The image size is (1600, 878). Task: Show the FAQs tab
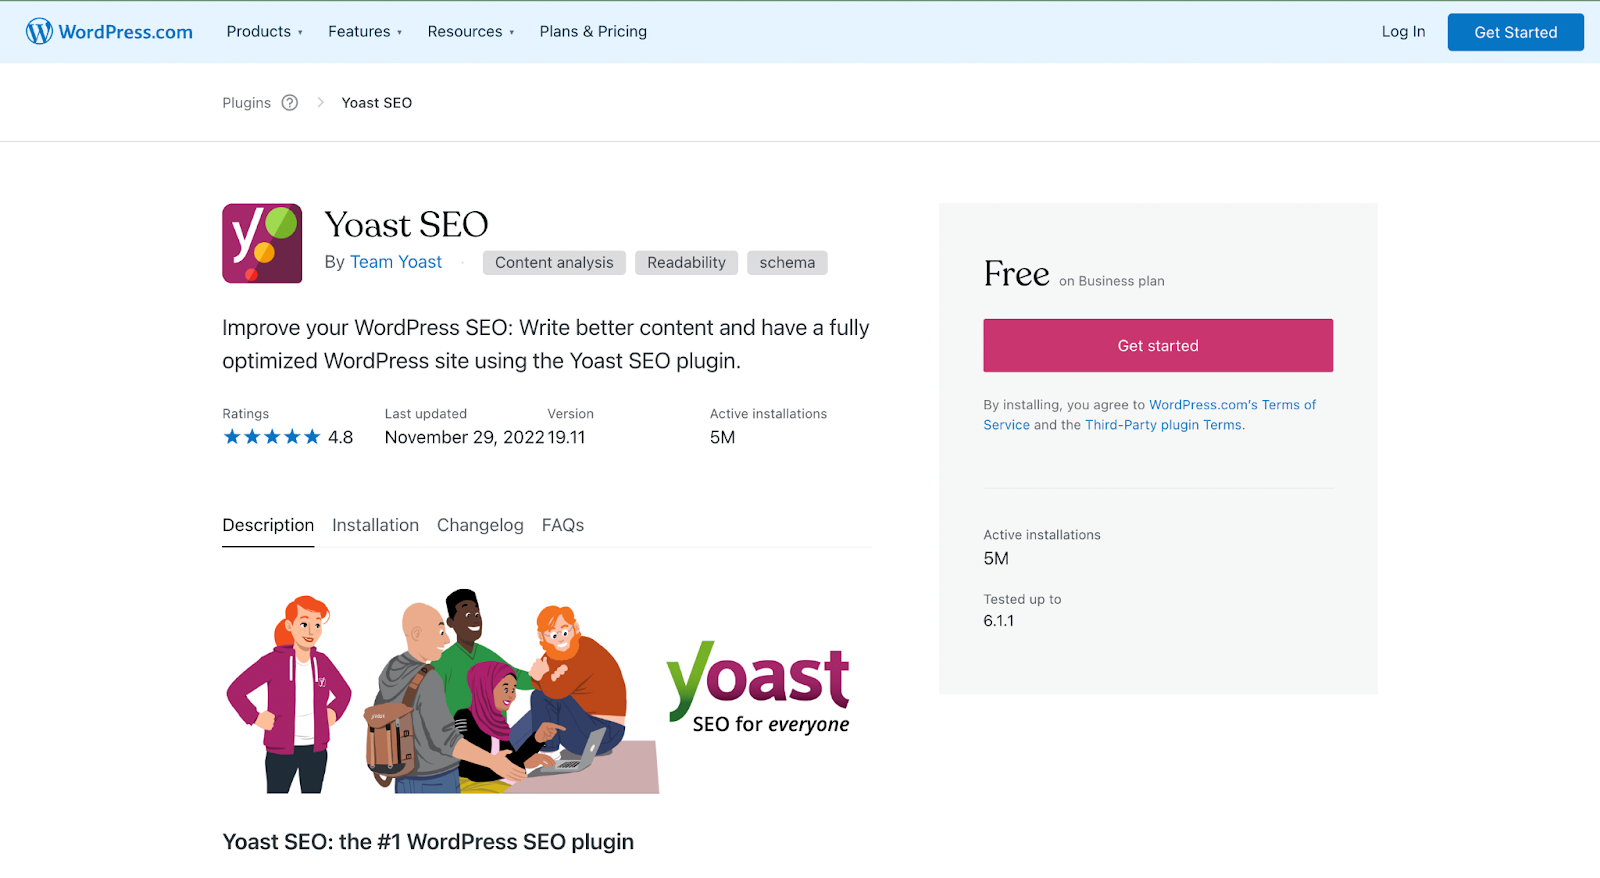563,525
